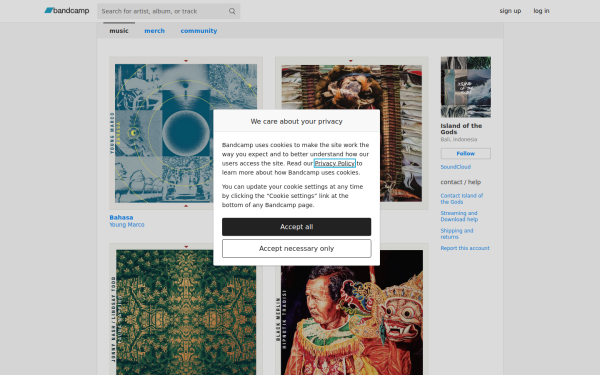The width and height of the screenshot is (600, 375).
Task: Follow Island of the Gods
Action: click(x=466, y=153)
